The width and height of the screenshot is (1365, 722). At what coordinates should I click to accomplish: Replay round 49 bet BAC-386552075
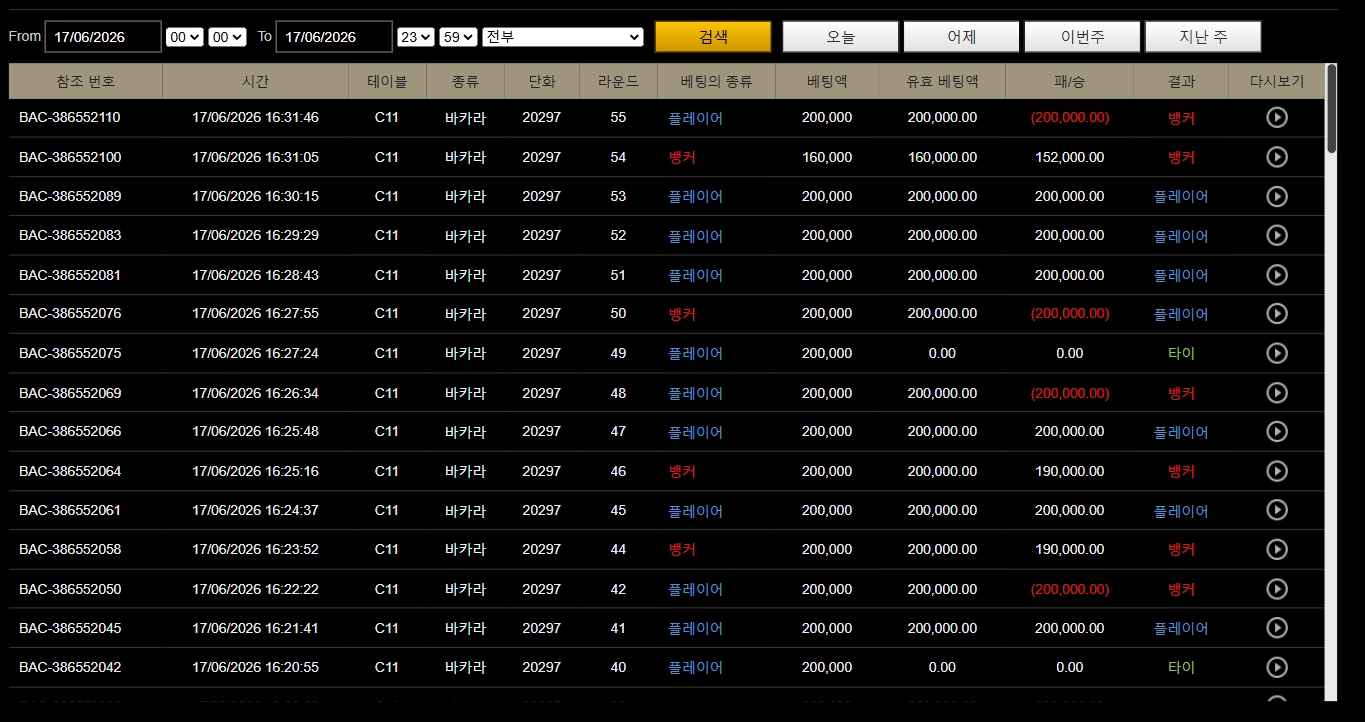(1277, 353)
